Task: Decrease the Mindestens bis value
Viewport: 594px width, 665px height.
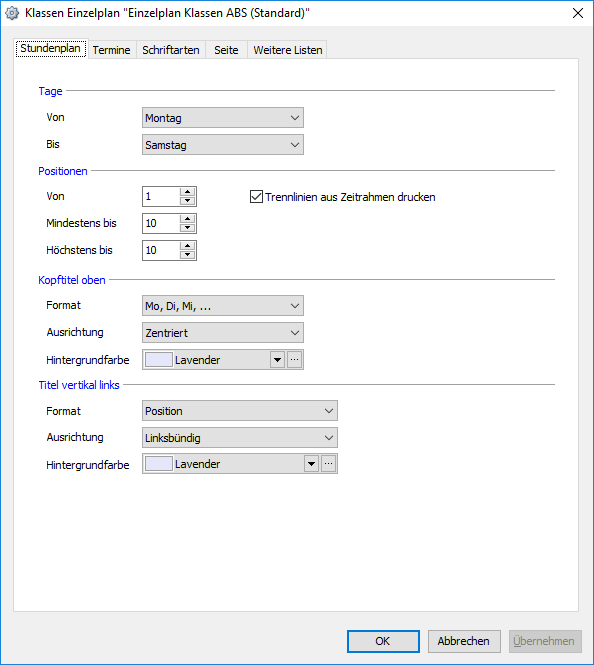Action: tap(187, 228)
